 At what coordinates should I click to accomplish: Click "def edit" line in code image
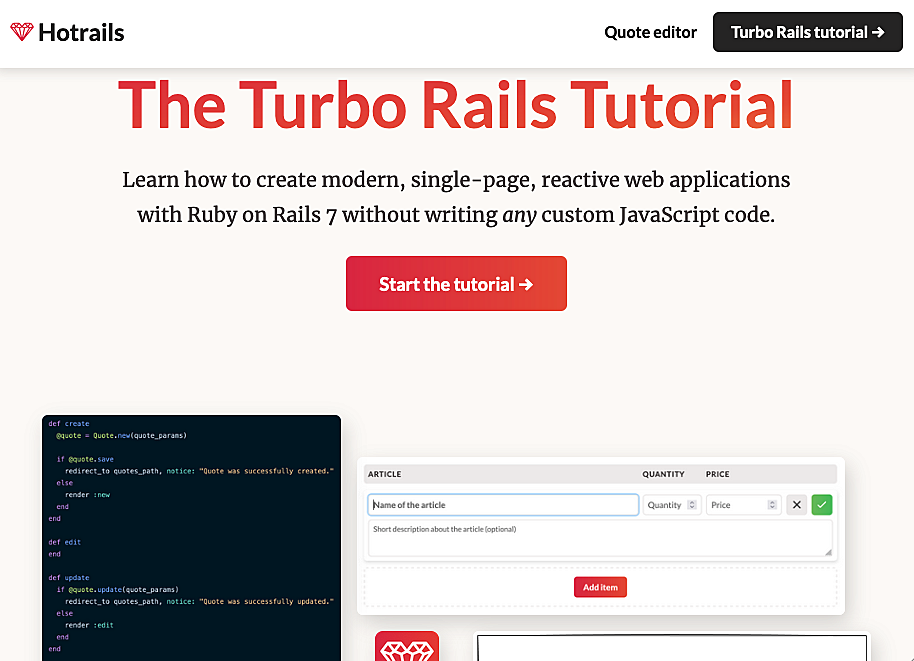point(65,542)
